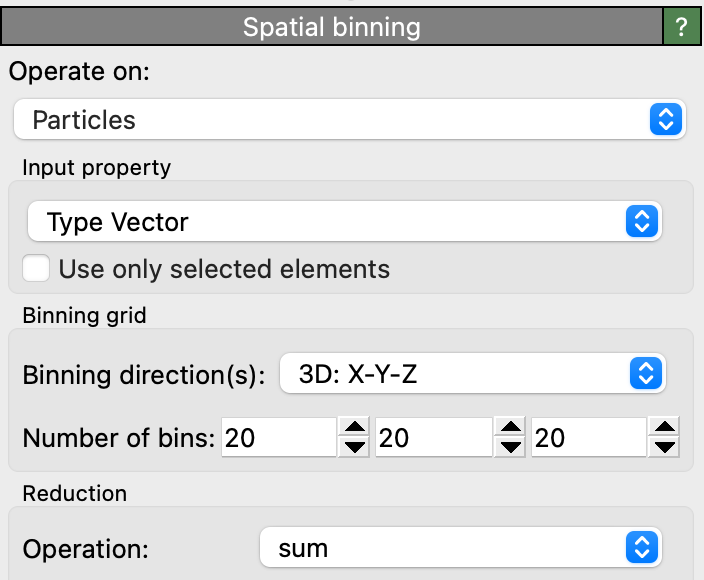
Task: Open the Spatial binning help button
Action: 682,27
